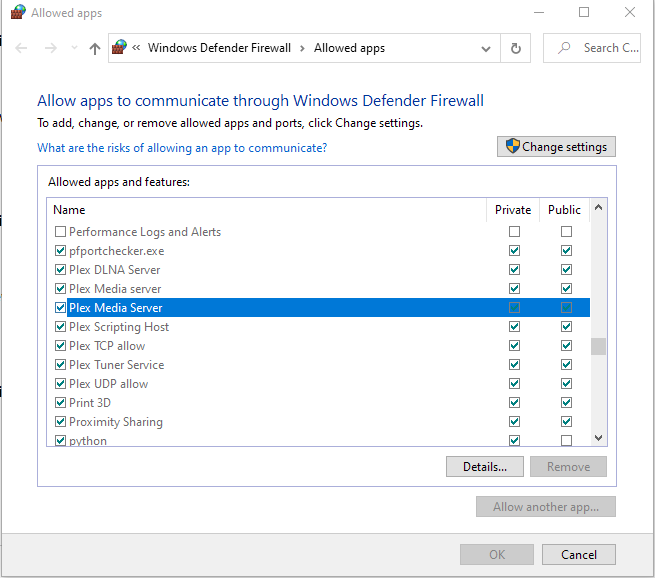Uncheck Plex Tuner Service name checkbox
Viewport: 655px width, 578px height.
[x=61, y=365]
